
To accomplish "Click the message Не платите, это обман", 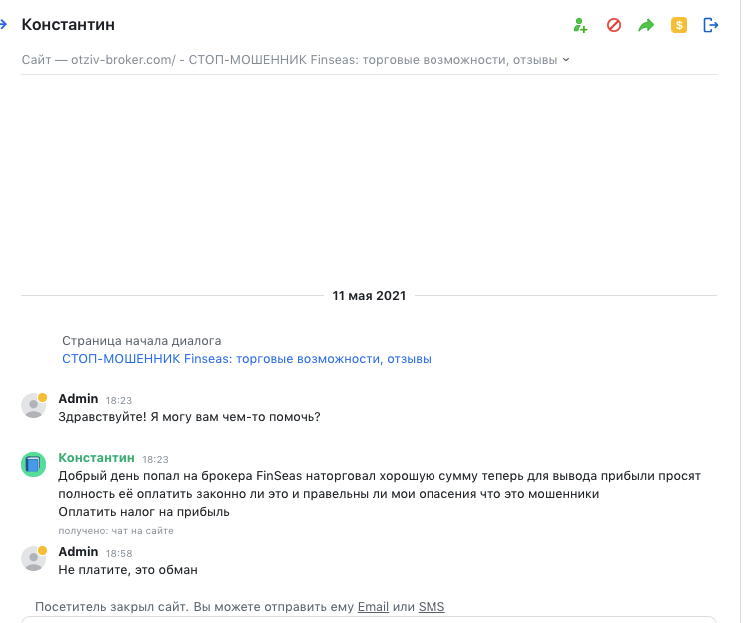I will click(x=128, y=569).
